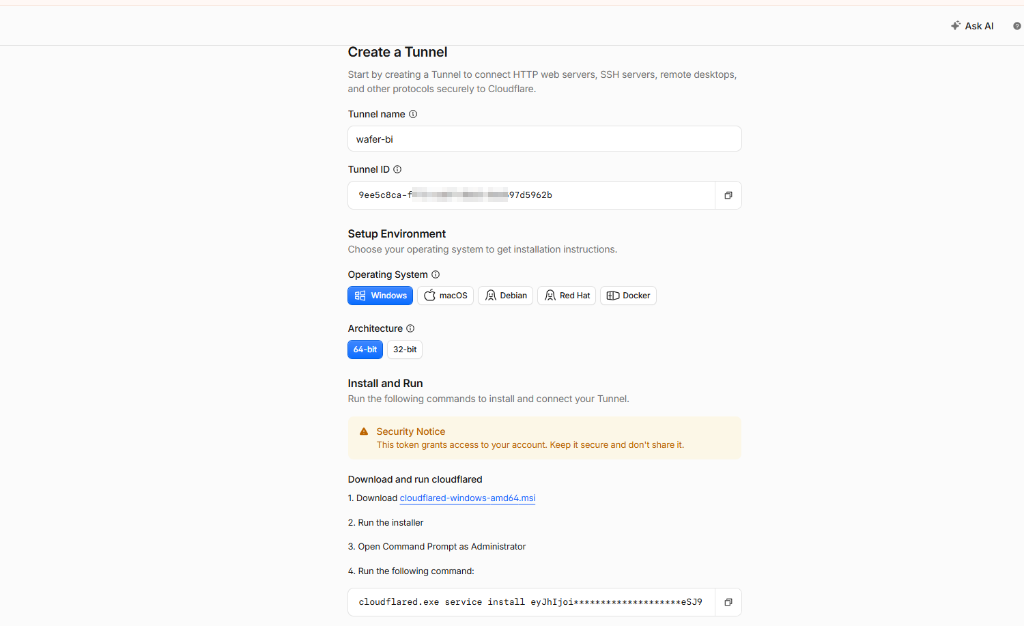Click the Tunnel name info icon
Image resolution: width=1024 pixels, height=626 pixels.
pos(413,114)
